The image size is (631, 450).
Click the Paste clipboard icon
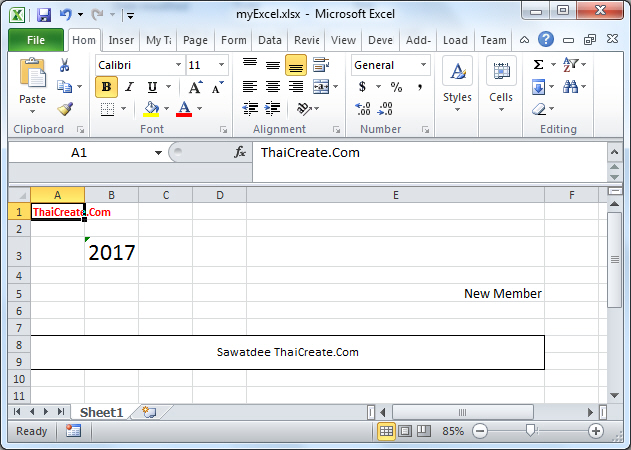pyautogui.click(x=33, y=73)
